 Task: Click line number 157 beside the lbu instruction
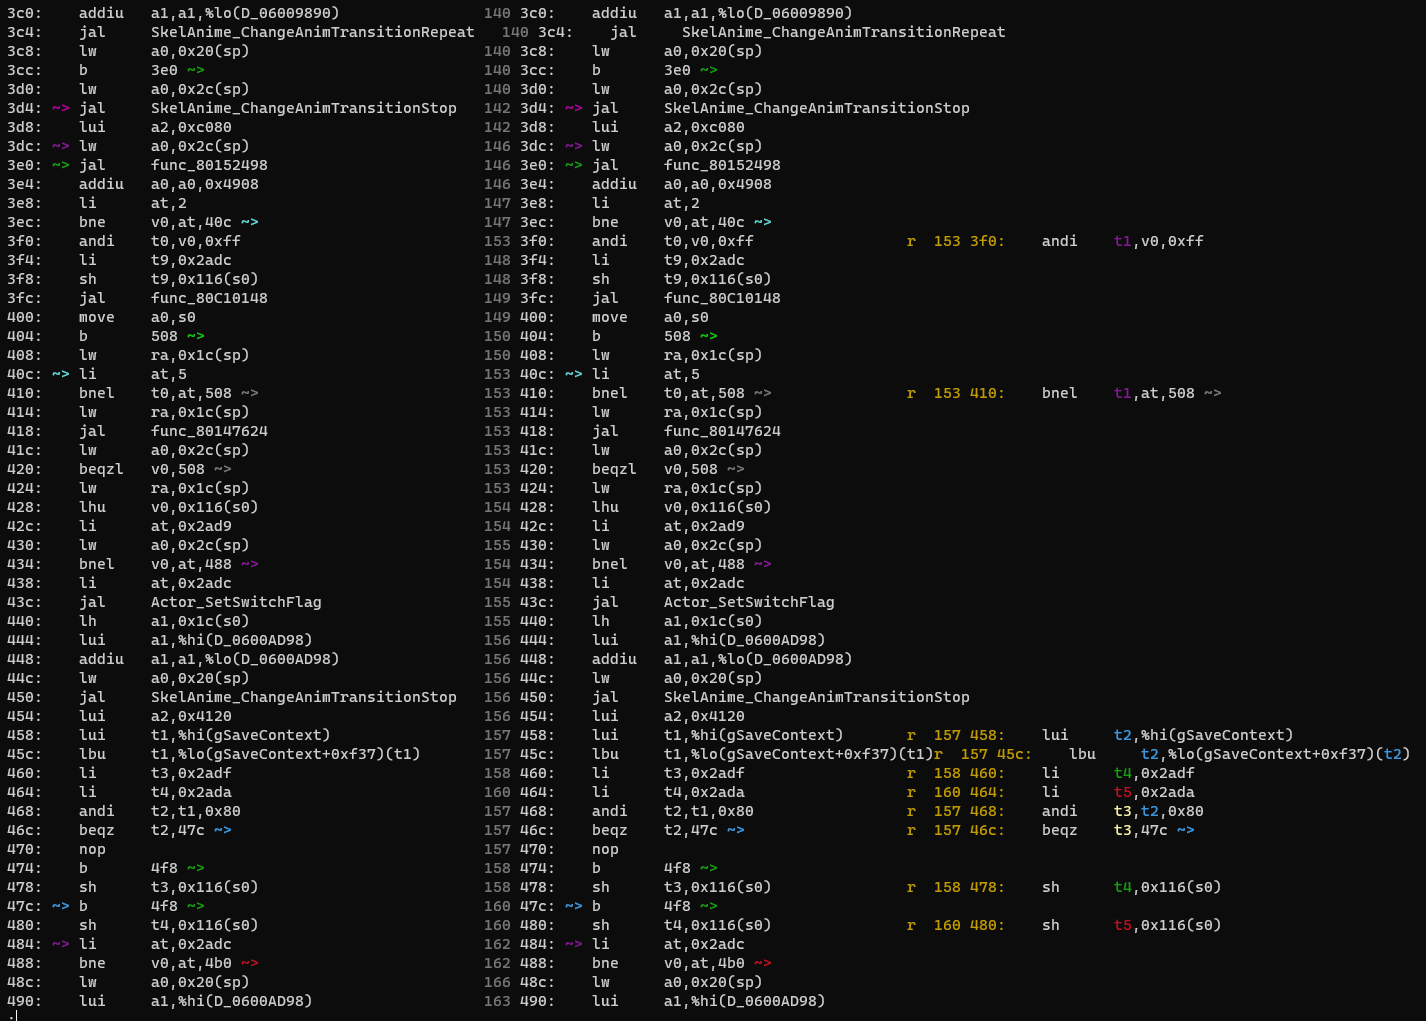click(x=497, y=753)
